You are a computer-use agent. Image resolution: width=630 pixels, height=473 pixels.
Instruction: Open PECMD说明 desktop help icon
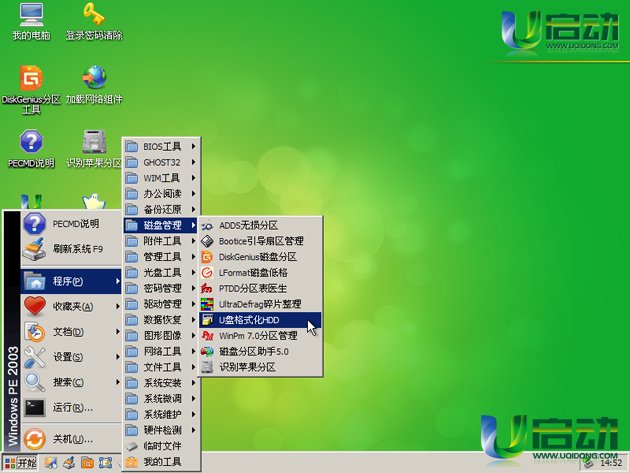coord(31,149)
